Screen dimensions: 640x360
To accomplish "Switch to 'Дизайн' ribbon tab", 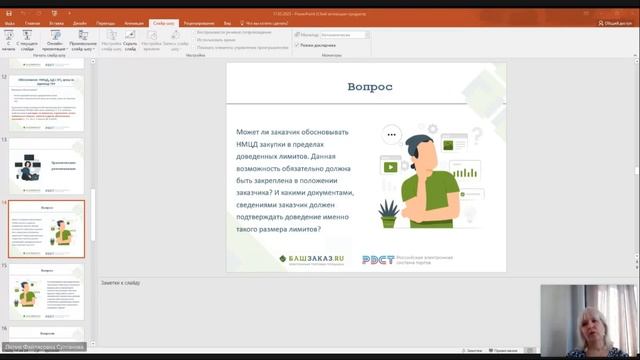I will [x=80, y=23].
